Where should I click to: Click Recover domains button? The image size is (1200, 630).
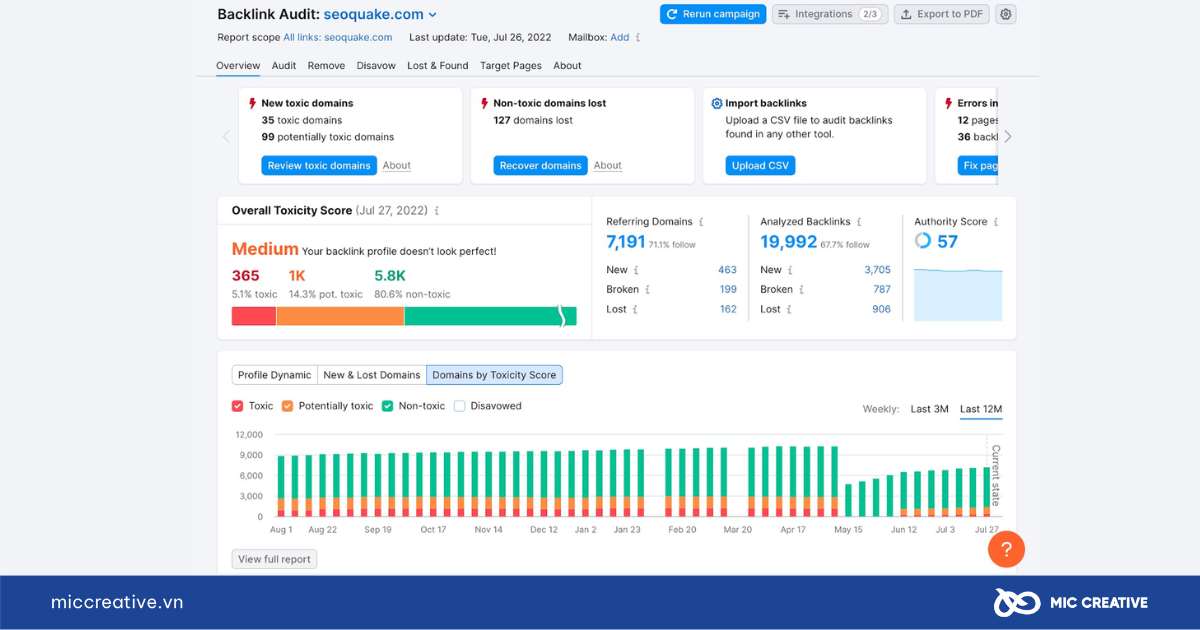pos(540,166)
